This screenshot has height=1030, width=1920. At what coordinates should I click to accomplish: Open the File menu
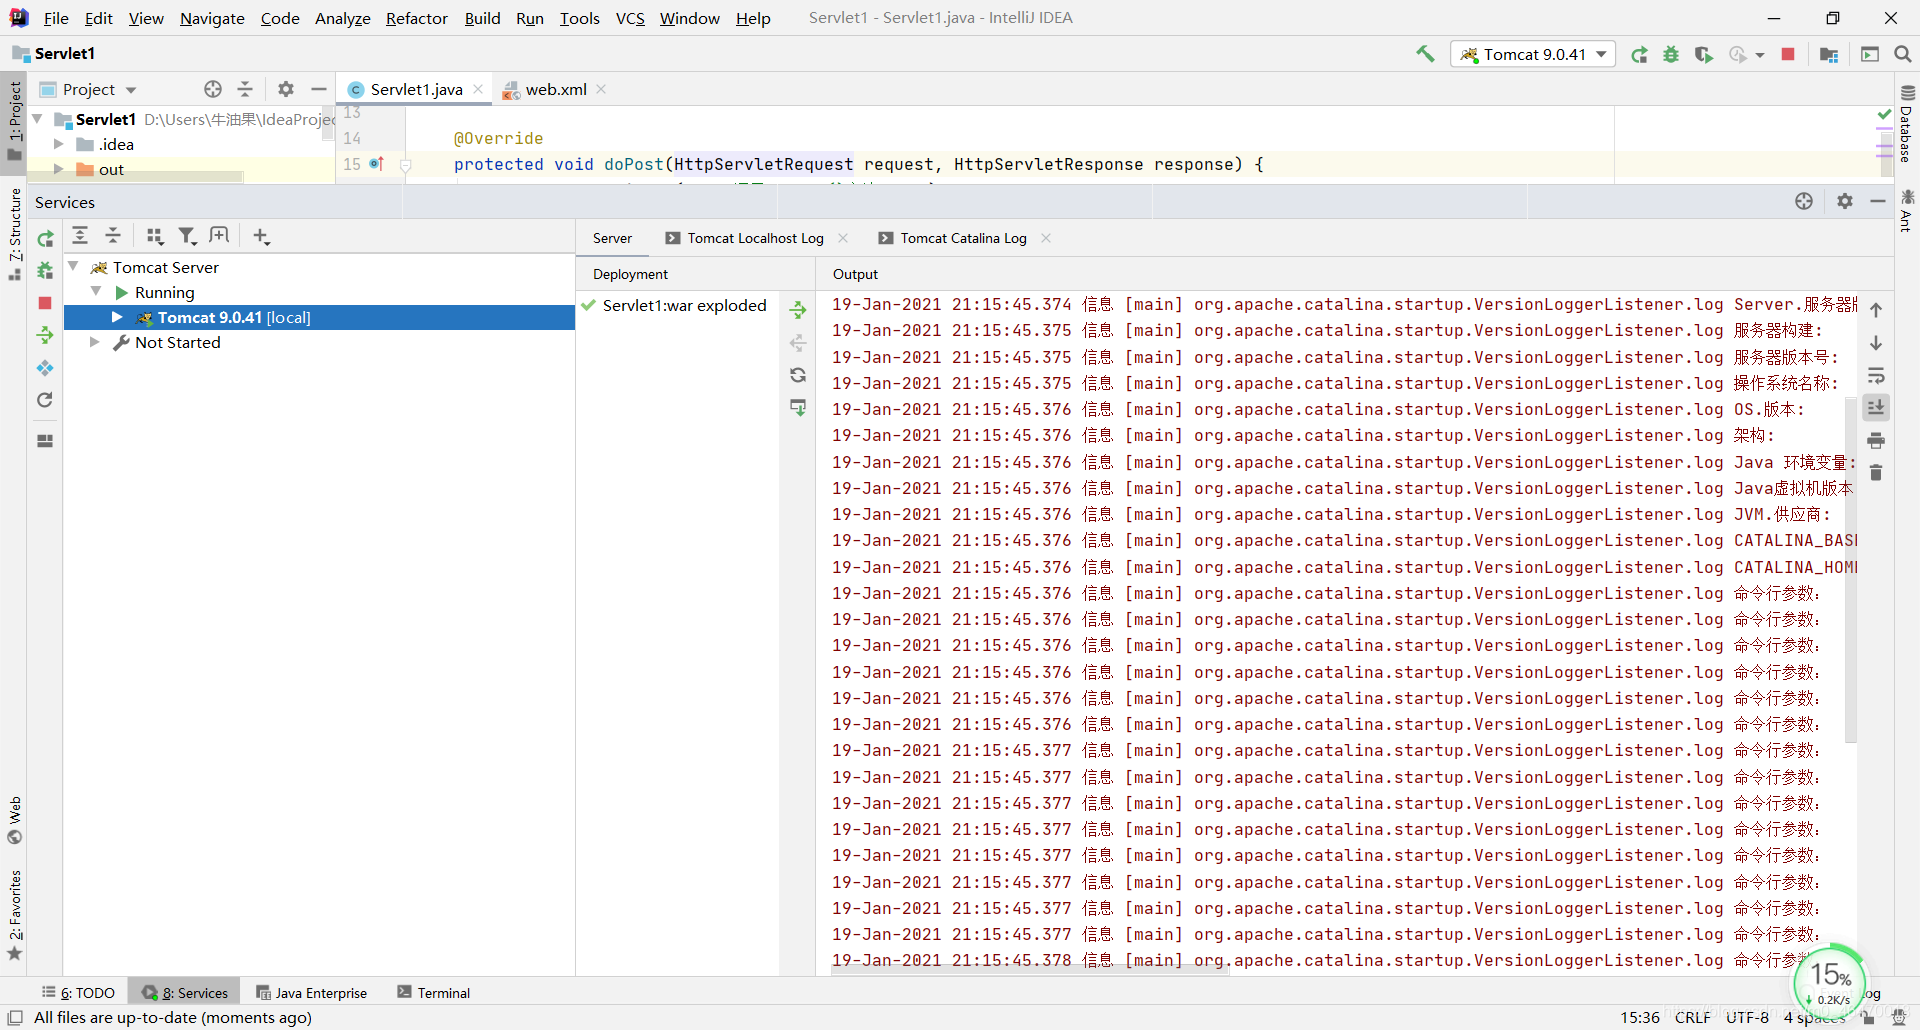[x=56, y=18]
